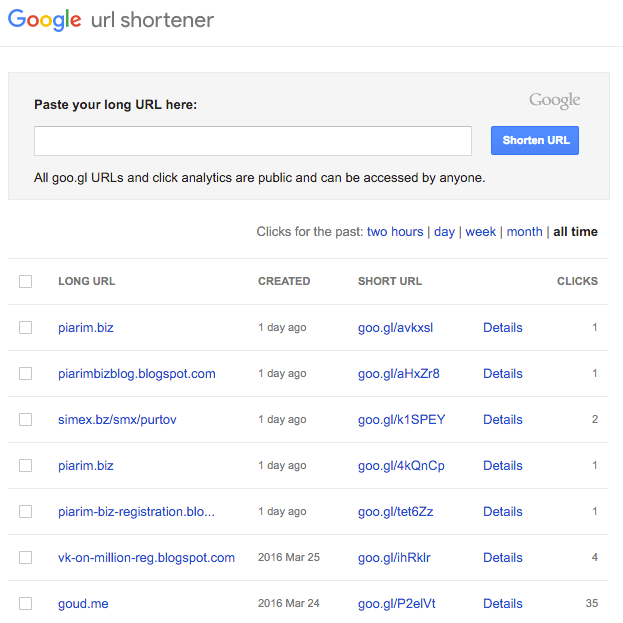
Task: Filter clicks by past day
Action: [444, 232]
